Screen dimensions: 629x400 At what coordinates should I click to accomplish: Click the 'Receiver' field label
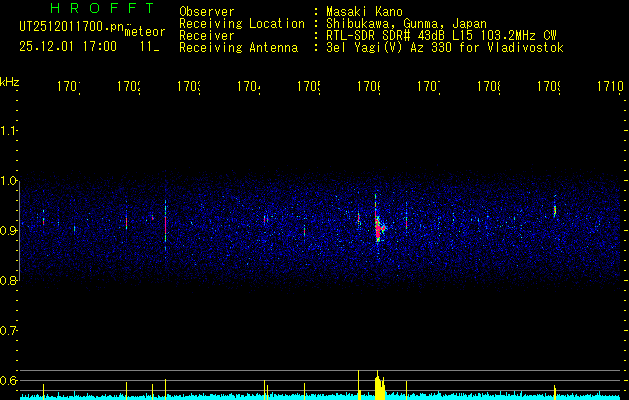click(207, 36)
